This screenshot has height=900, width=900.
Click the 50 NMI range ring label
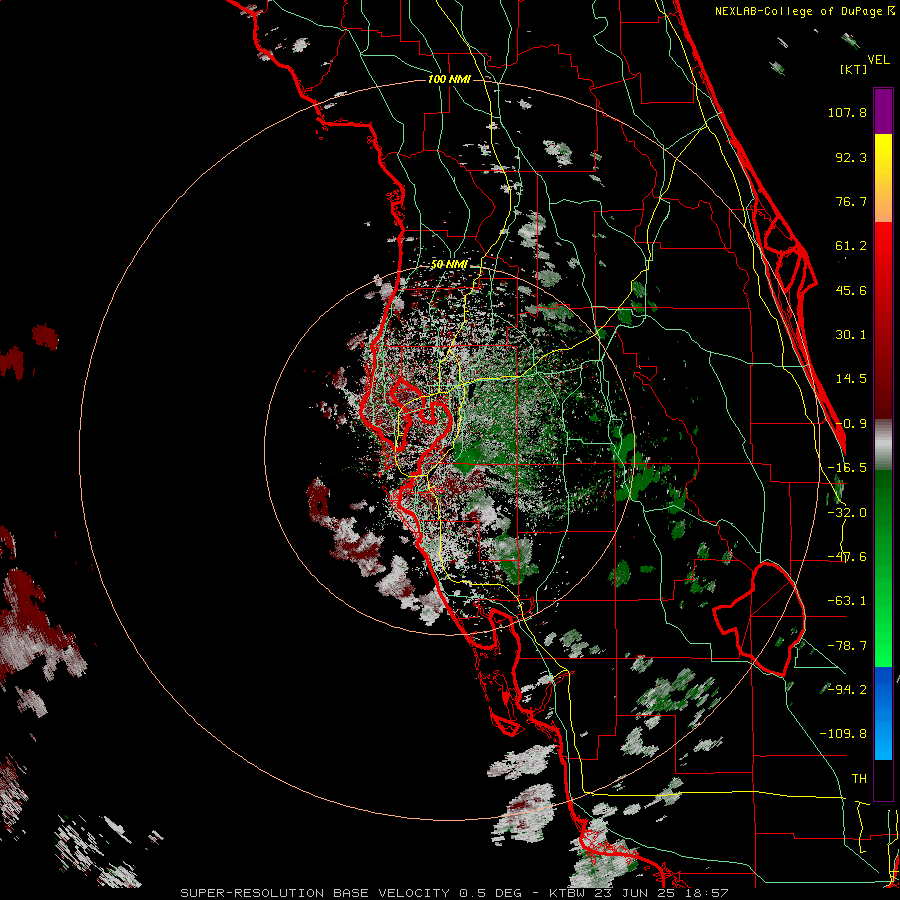pos(449,264)
